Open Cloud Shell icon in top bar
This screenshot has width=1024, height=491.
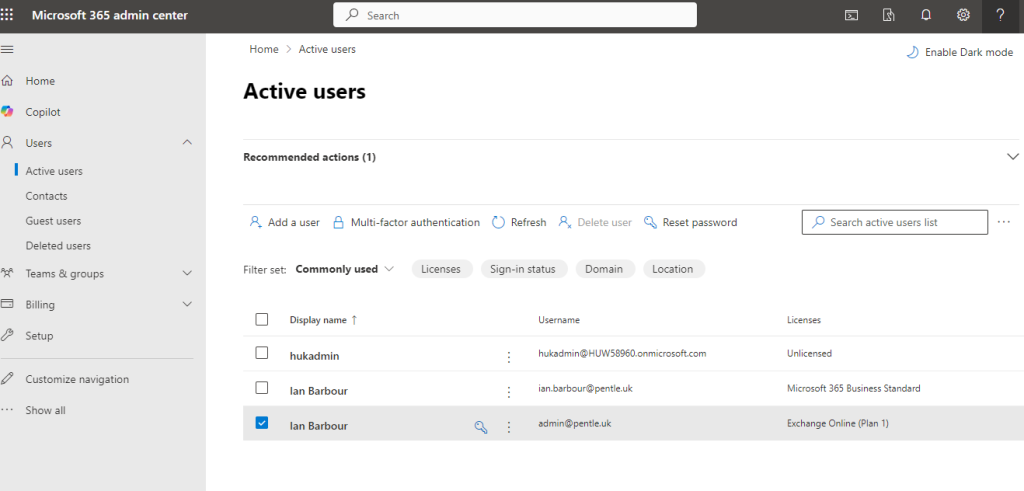tap(851, 16)
